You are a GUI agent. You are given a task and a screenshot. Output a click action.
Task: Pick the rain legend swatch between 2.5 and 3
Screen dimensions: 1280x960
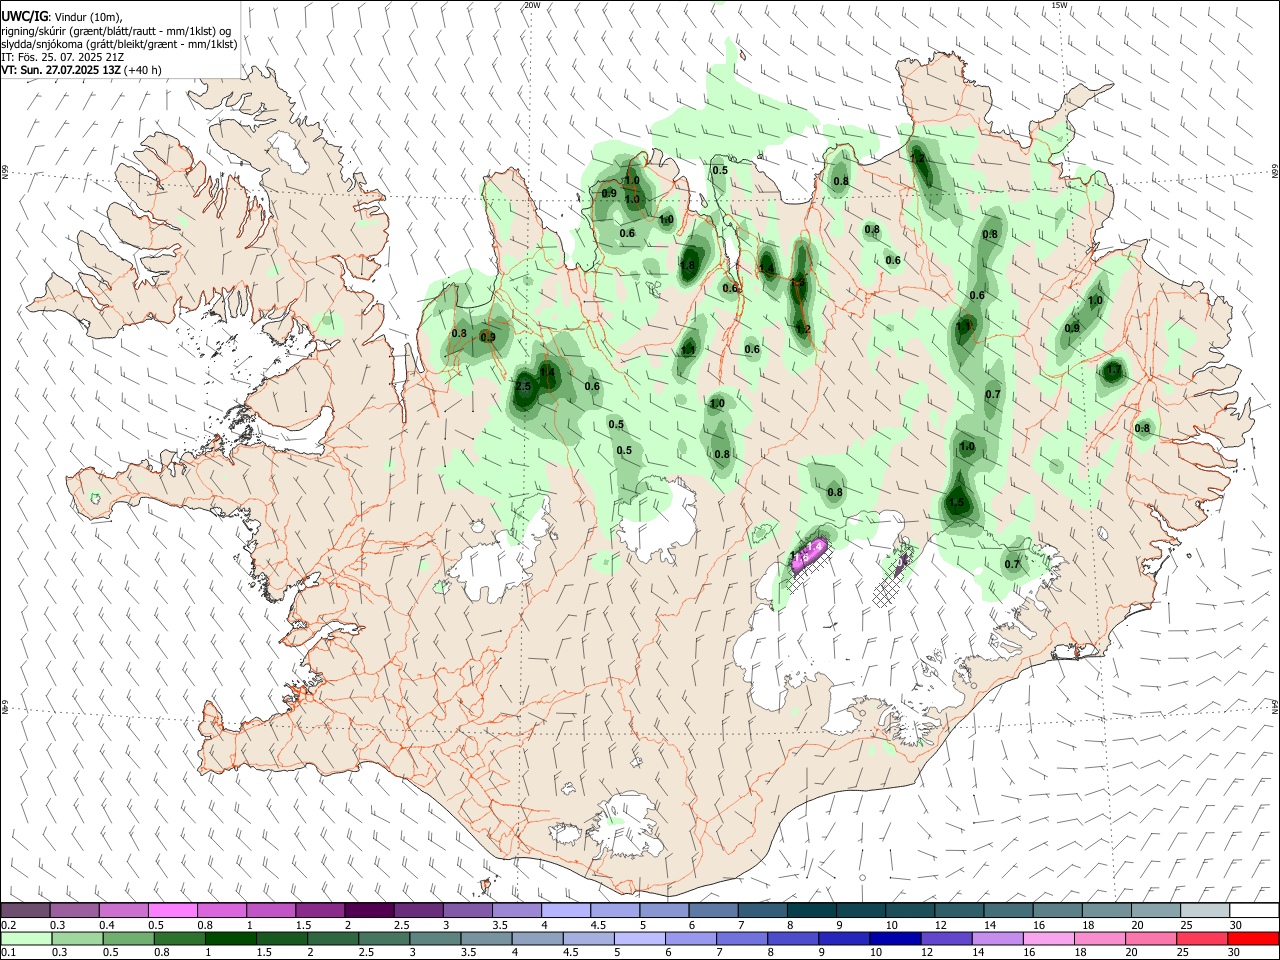click(385, 938)
